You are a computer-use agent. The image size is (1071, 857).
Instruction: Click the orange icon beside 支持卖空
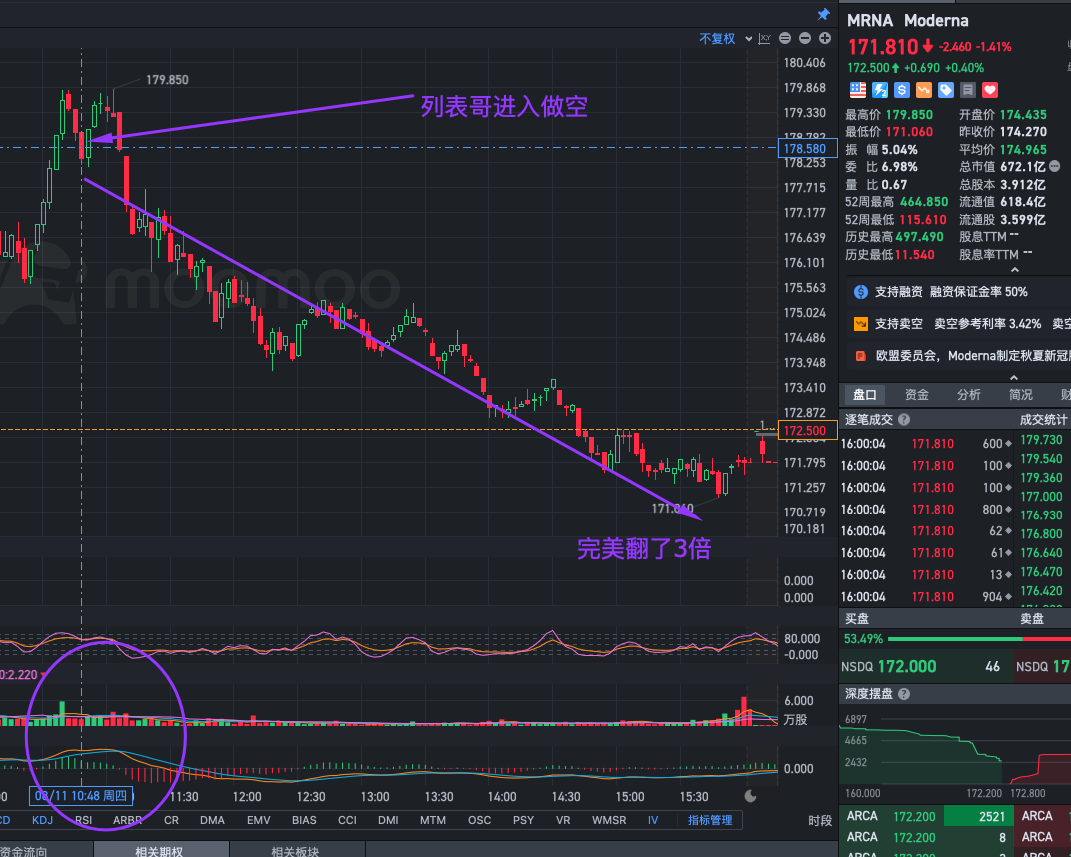tap(861, 324)
